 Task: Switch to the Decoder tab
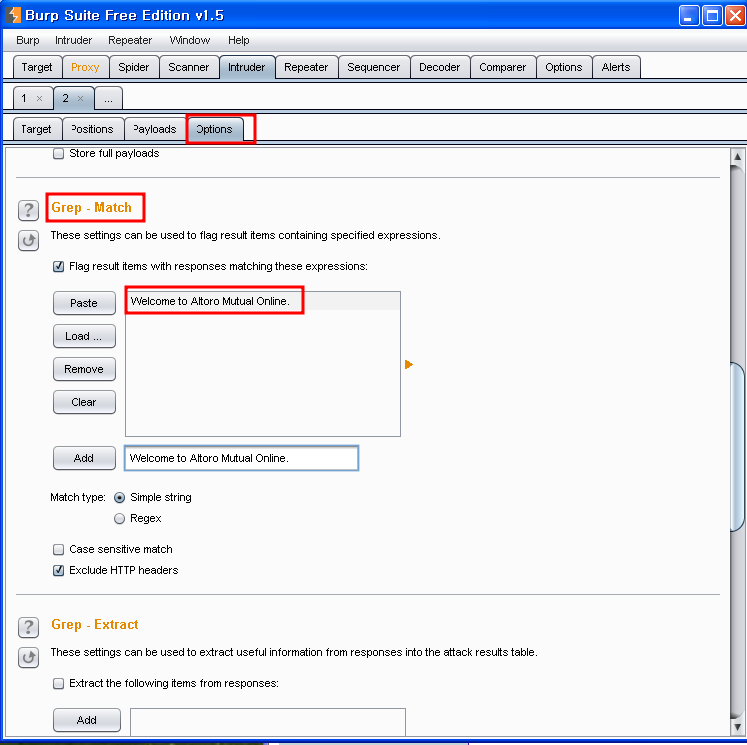440,67
